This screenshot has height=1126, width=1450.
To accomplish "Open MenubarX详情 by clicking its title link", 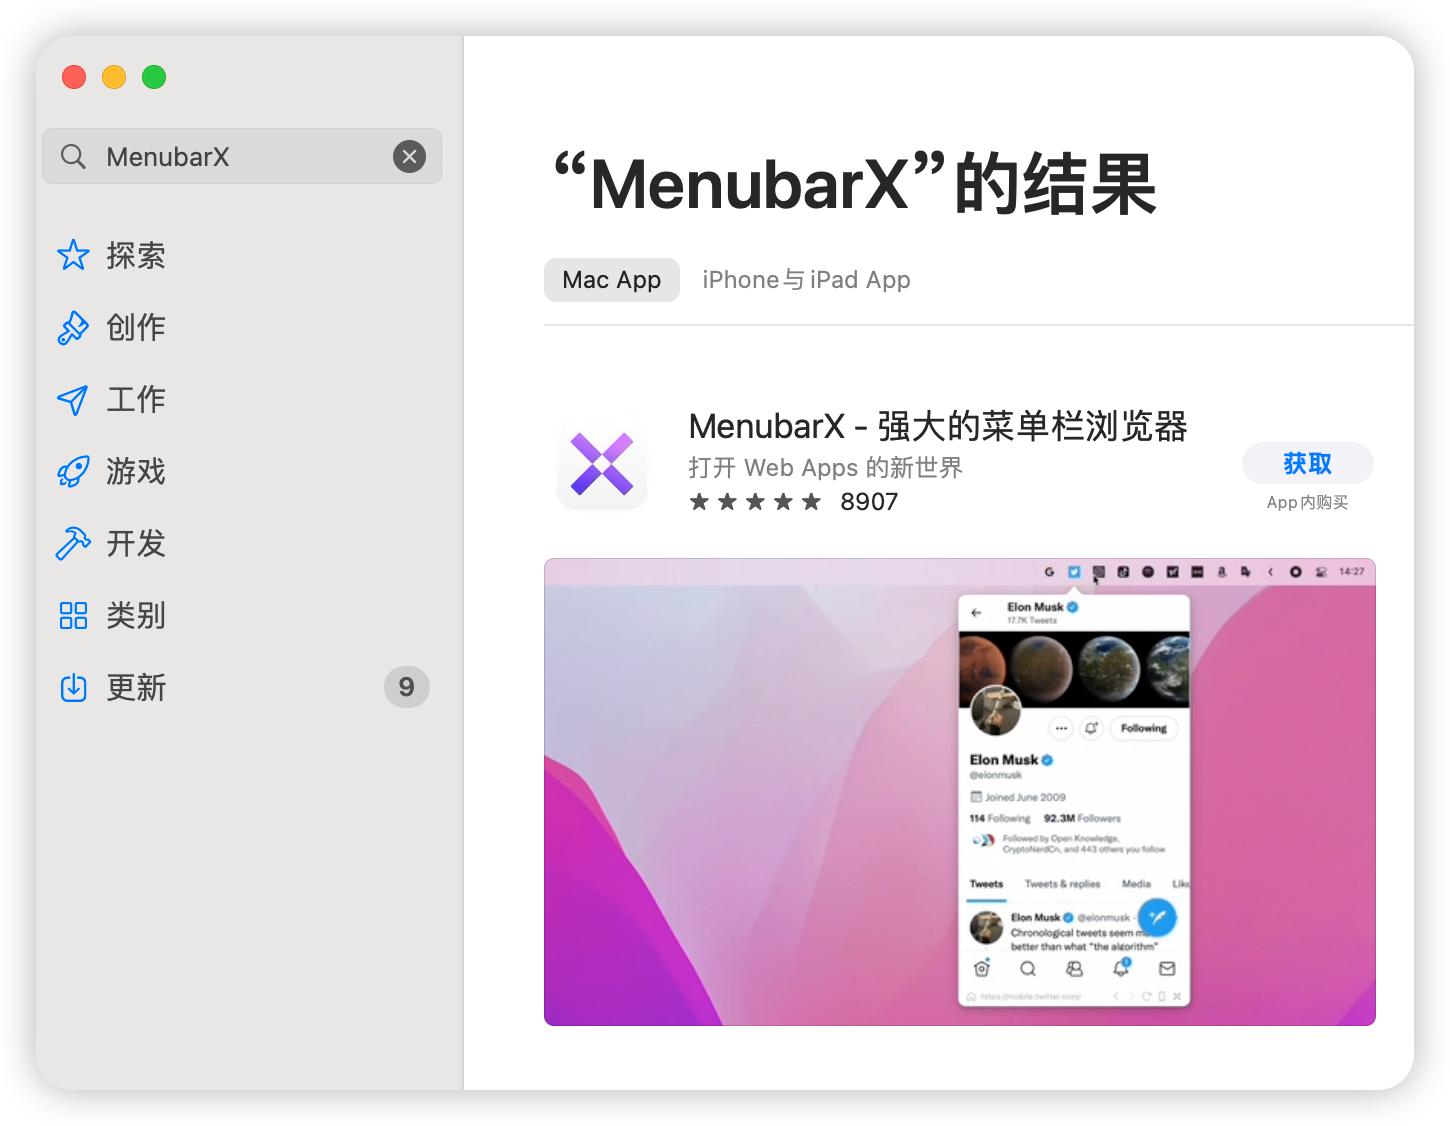I will click(x=938, y=427).
